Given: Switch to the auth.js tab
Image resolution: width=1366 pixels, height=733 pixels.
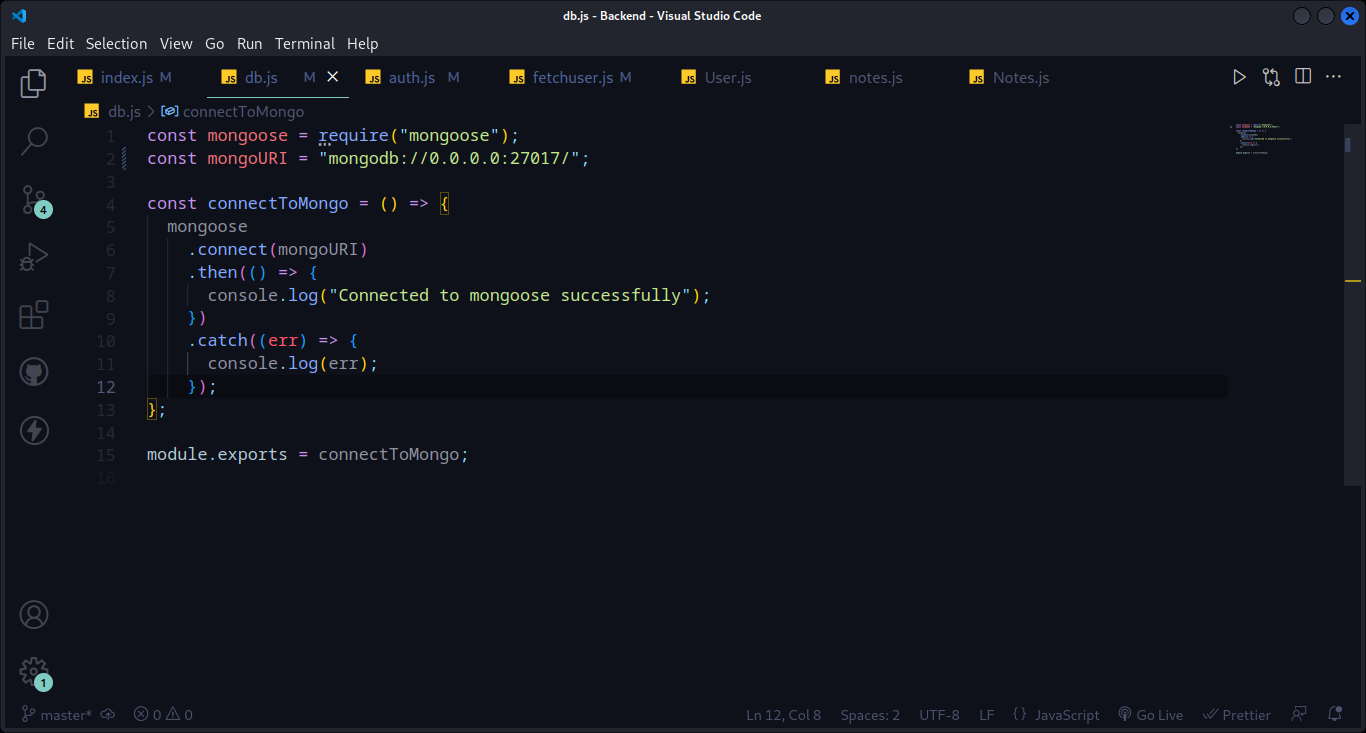Looking at the screenshot, I should coord(411,78).
